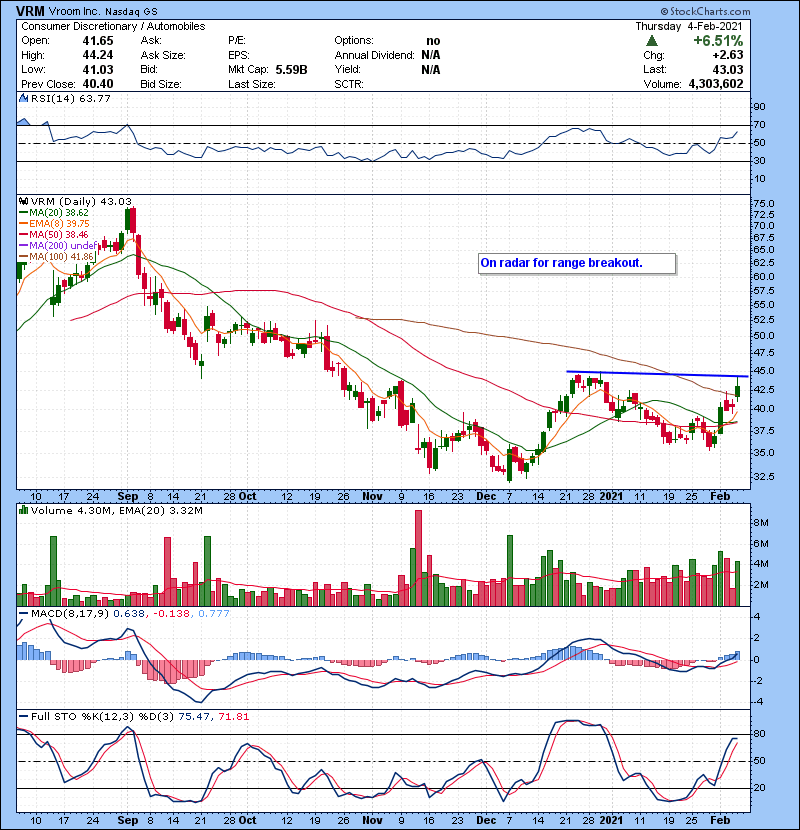Click the MACD signal value -0.138

(172, 613)
